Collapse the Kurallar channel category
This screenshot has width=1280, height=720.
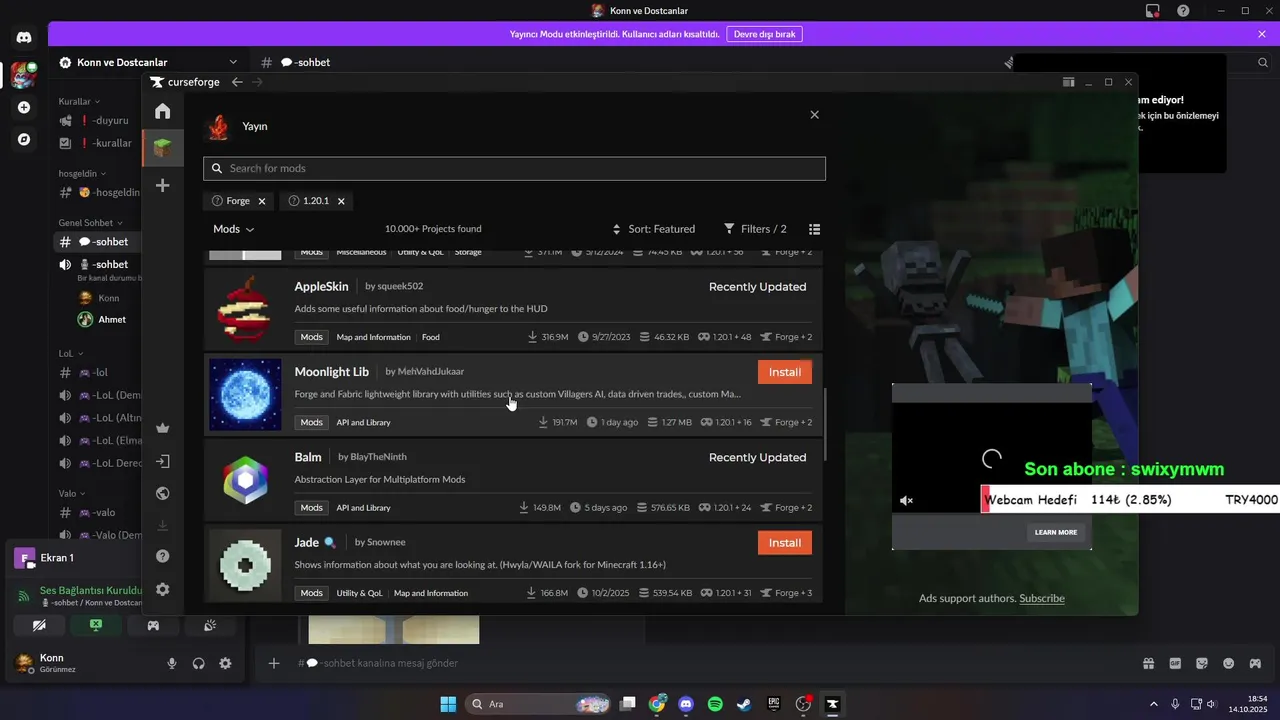(78, 102)
